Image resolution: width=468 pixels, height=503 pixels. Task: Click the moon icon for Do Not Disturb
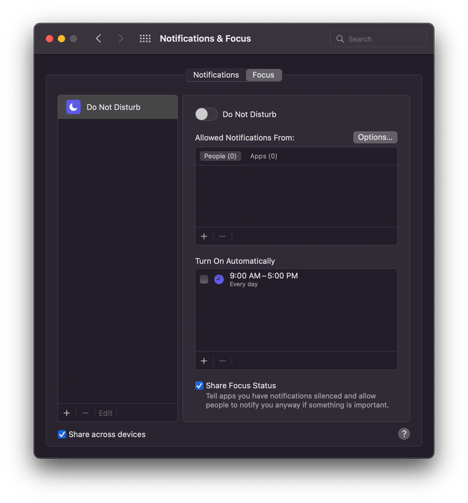pos(73,107)
